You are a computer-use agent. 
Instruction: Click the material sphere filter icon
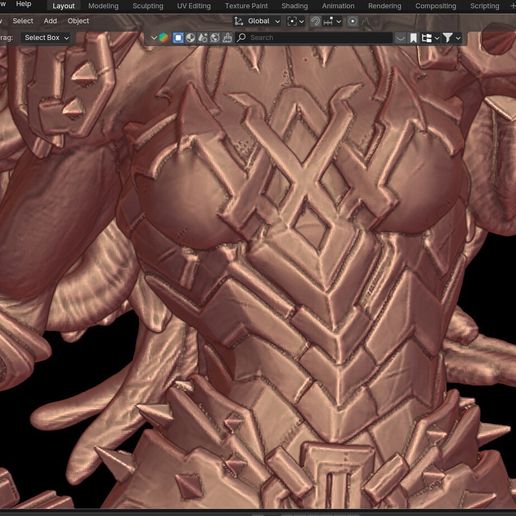pos(190,38)
